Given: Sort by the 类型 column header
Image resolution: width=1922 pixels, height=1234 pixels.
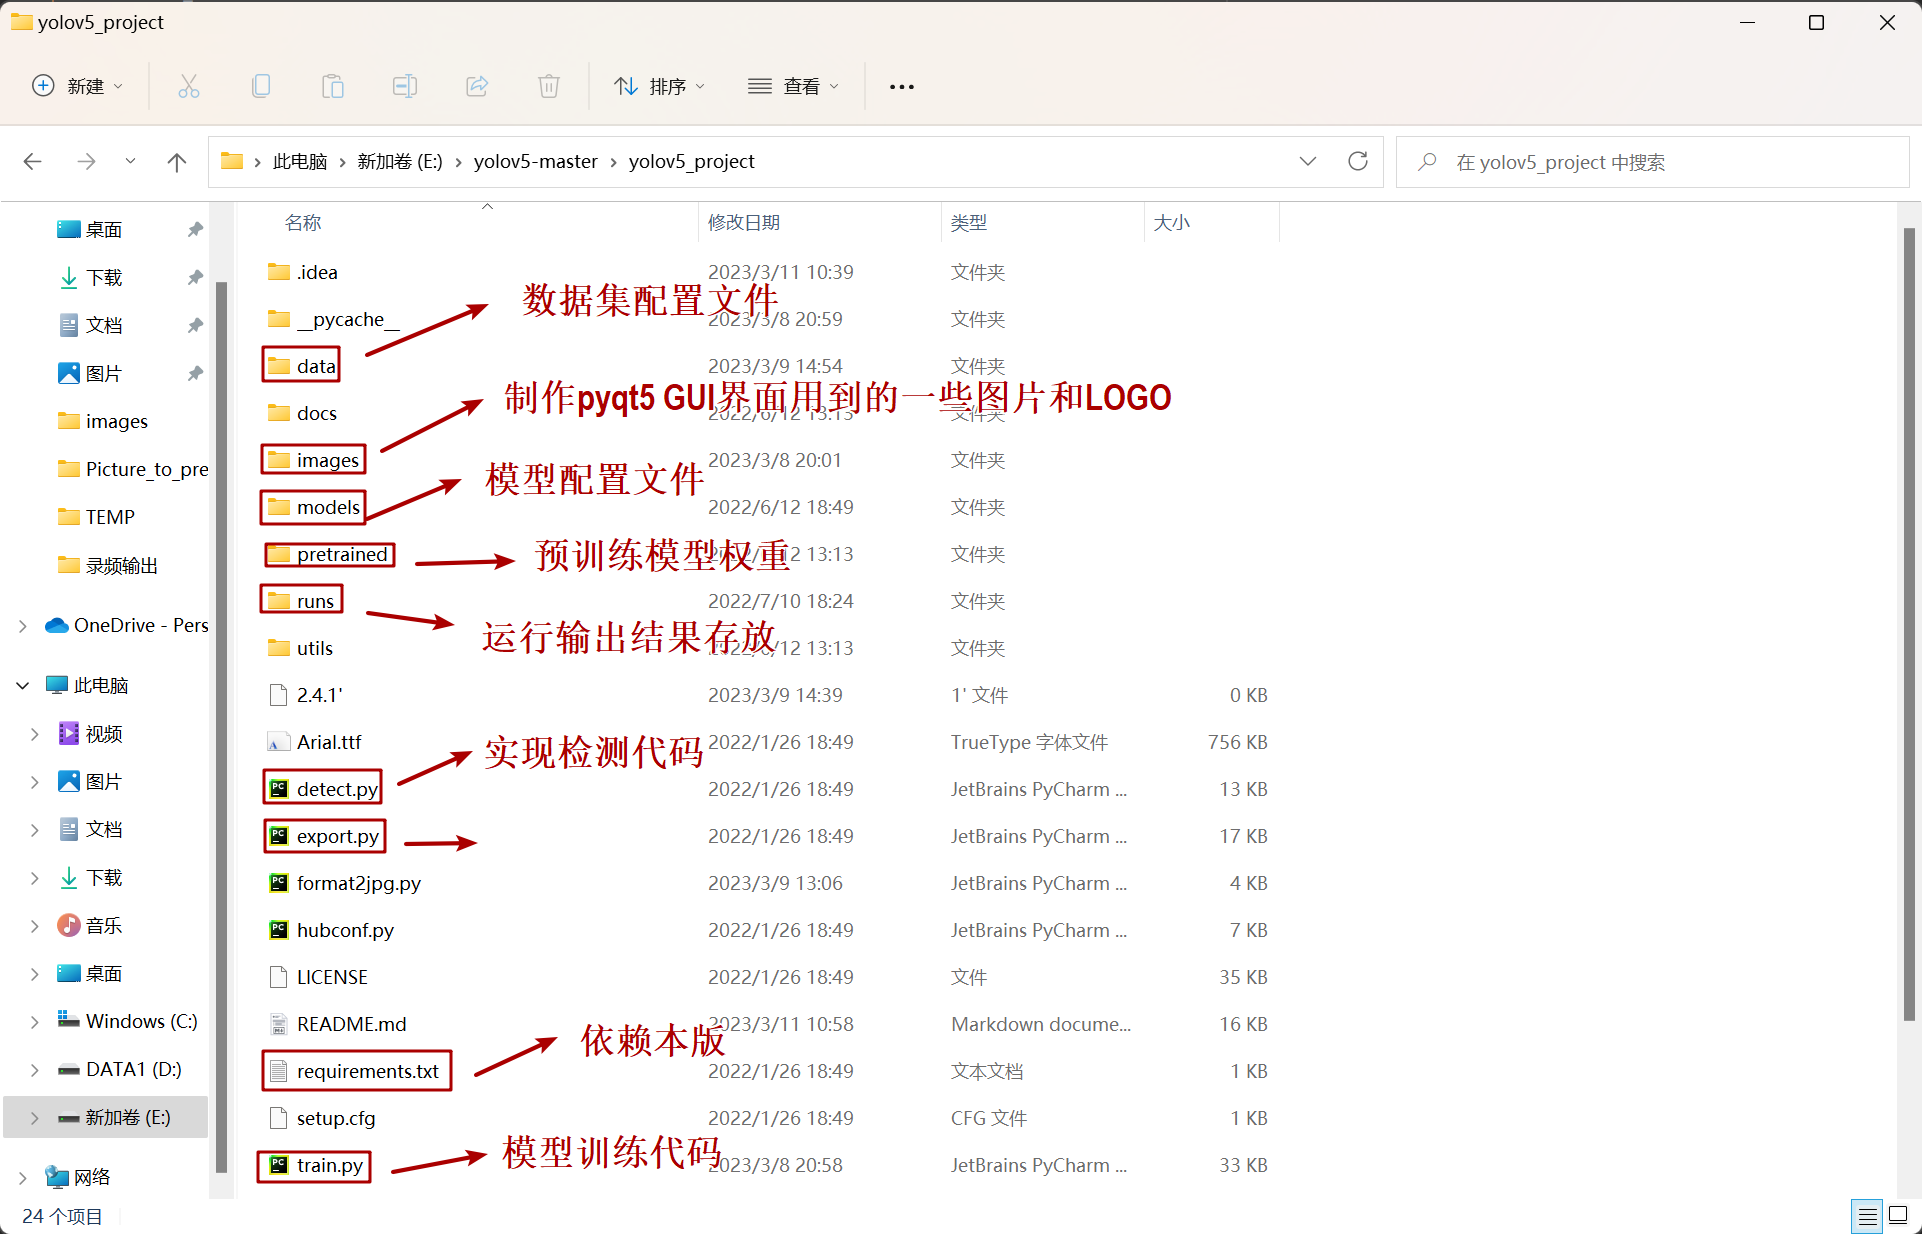Looking at the screenshot, I should (x=969, y=223).
